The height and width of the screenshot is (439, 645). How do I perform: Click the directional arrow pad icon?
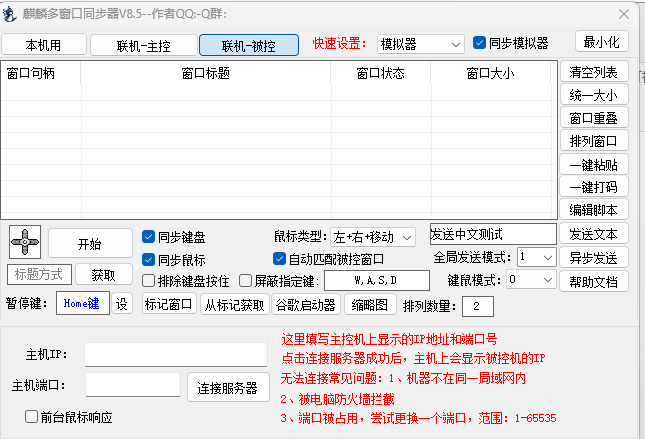tap(25, 241)
